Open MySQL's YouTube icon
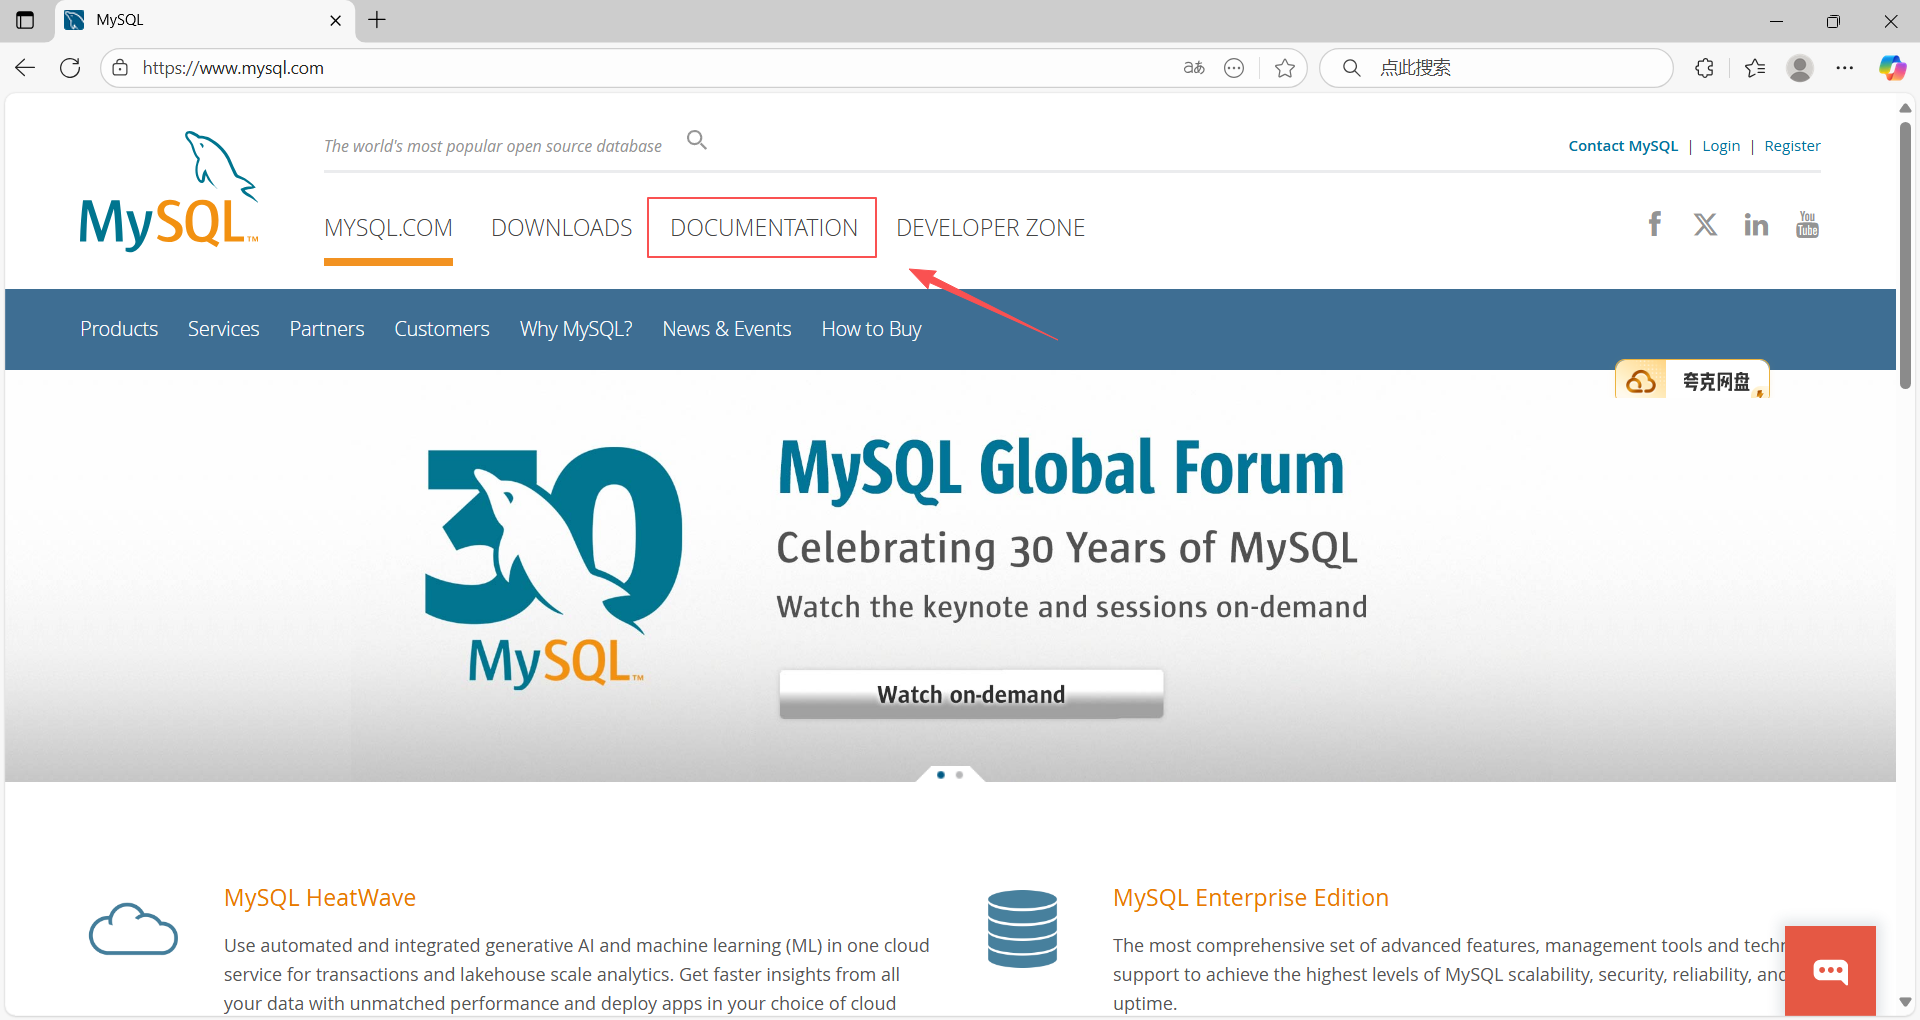This screenshot has height=1020, width=1920. 1807,224
